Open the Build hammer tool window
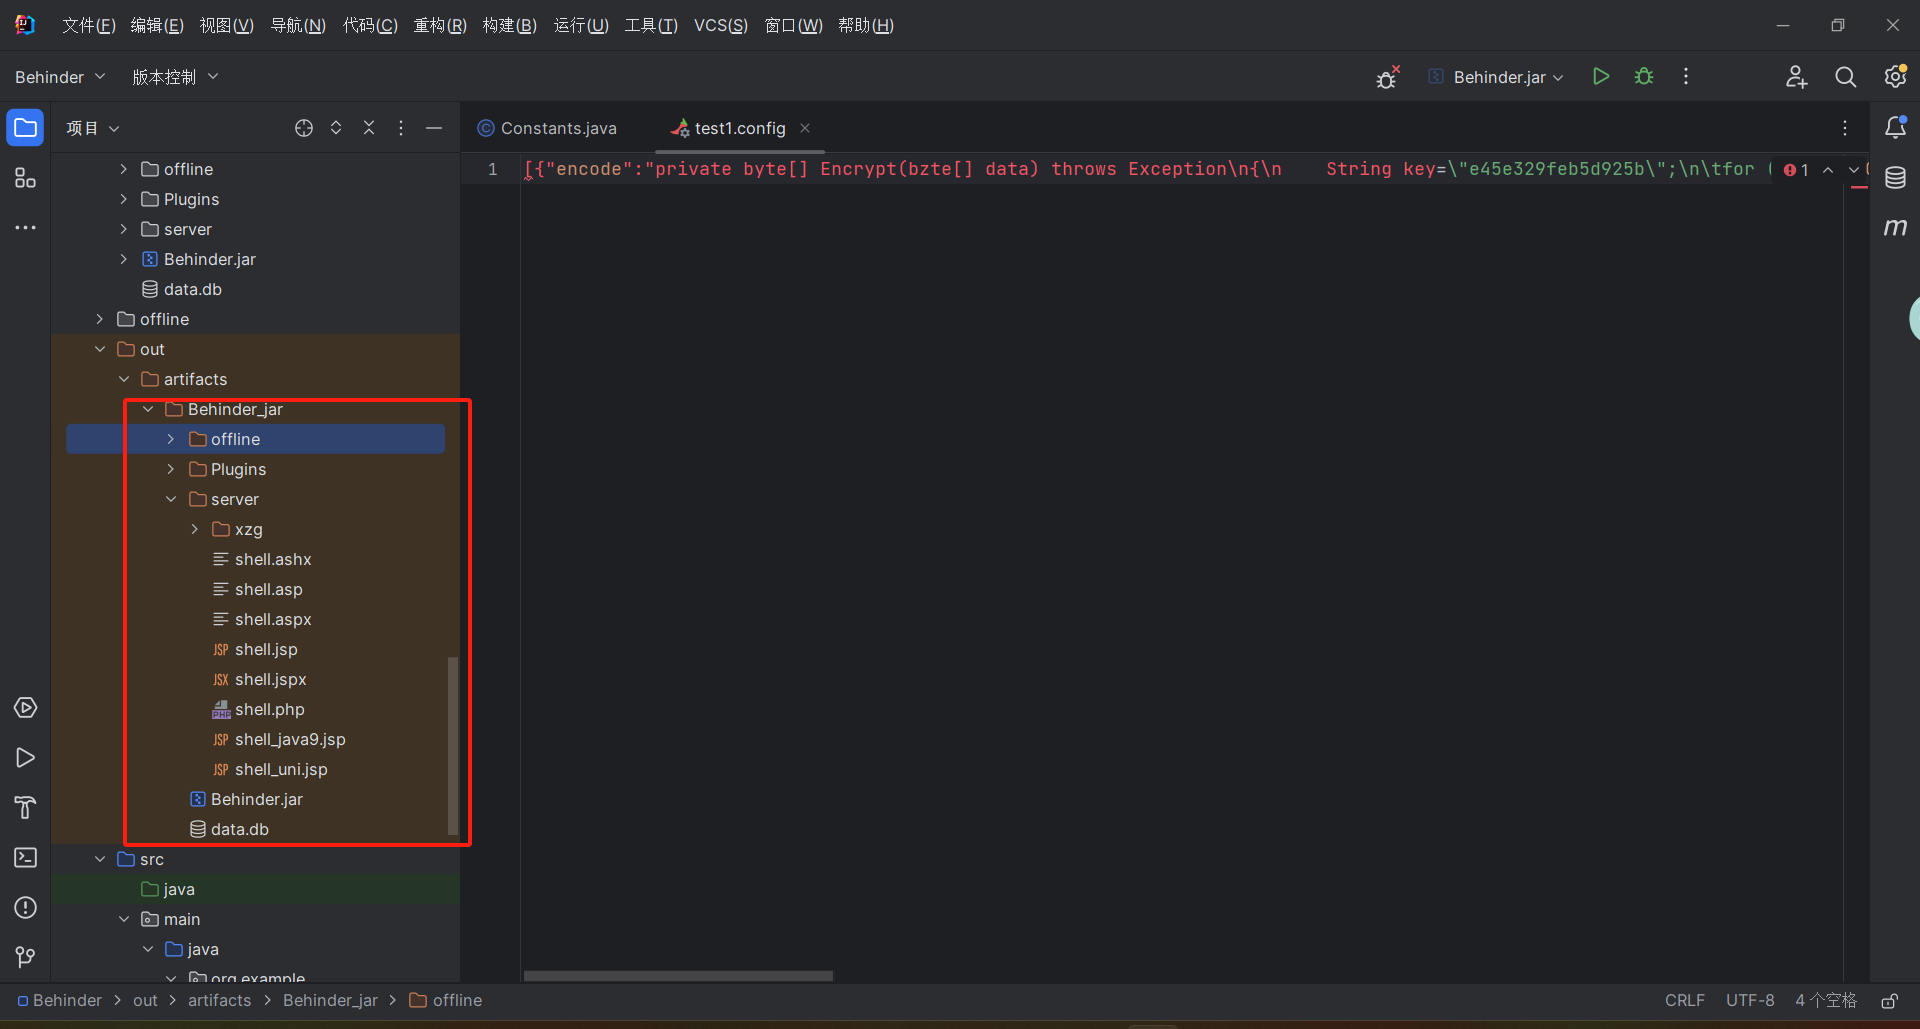Viewport: 1920px width, 1029px height. tap(25, 808)
